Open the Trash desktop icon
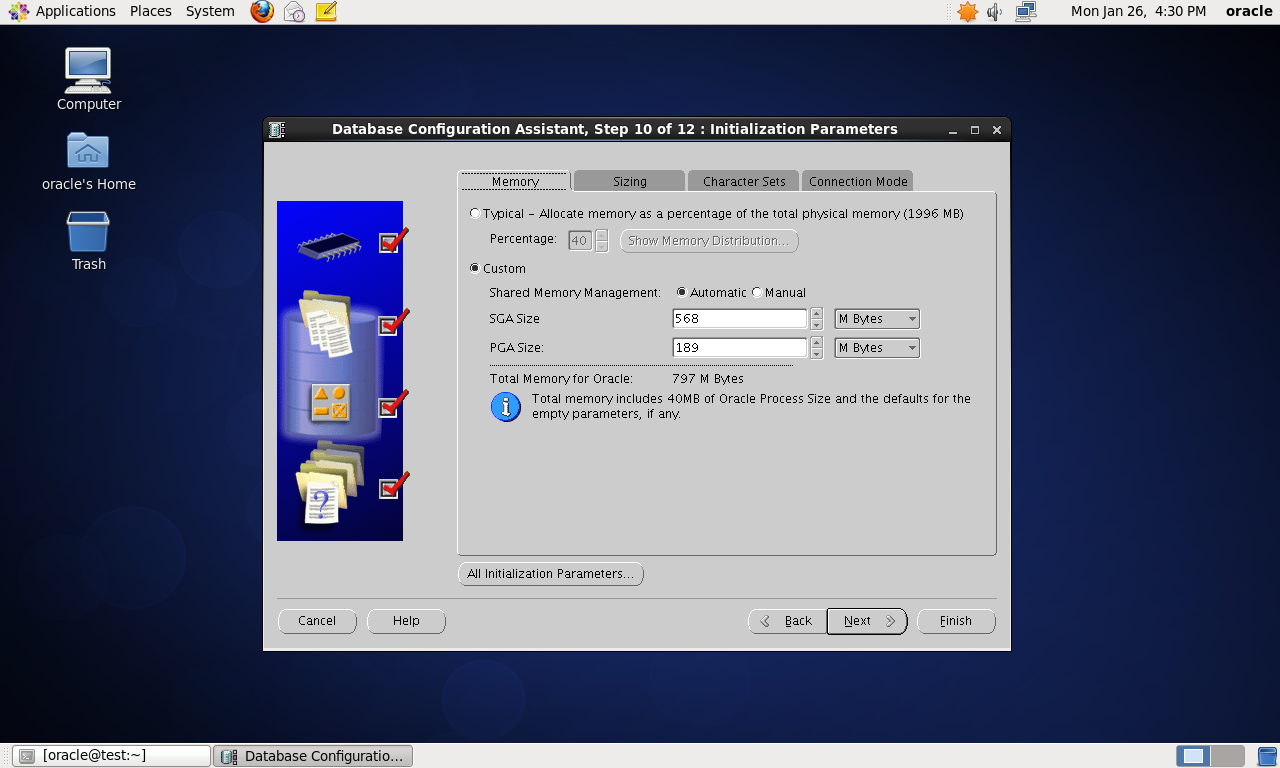Screen dimensions: 1280x768 click(x=88, y=231)
